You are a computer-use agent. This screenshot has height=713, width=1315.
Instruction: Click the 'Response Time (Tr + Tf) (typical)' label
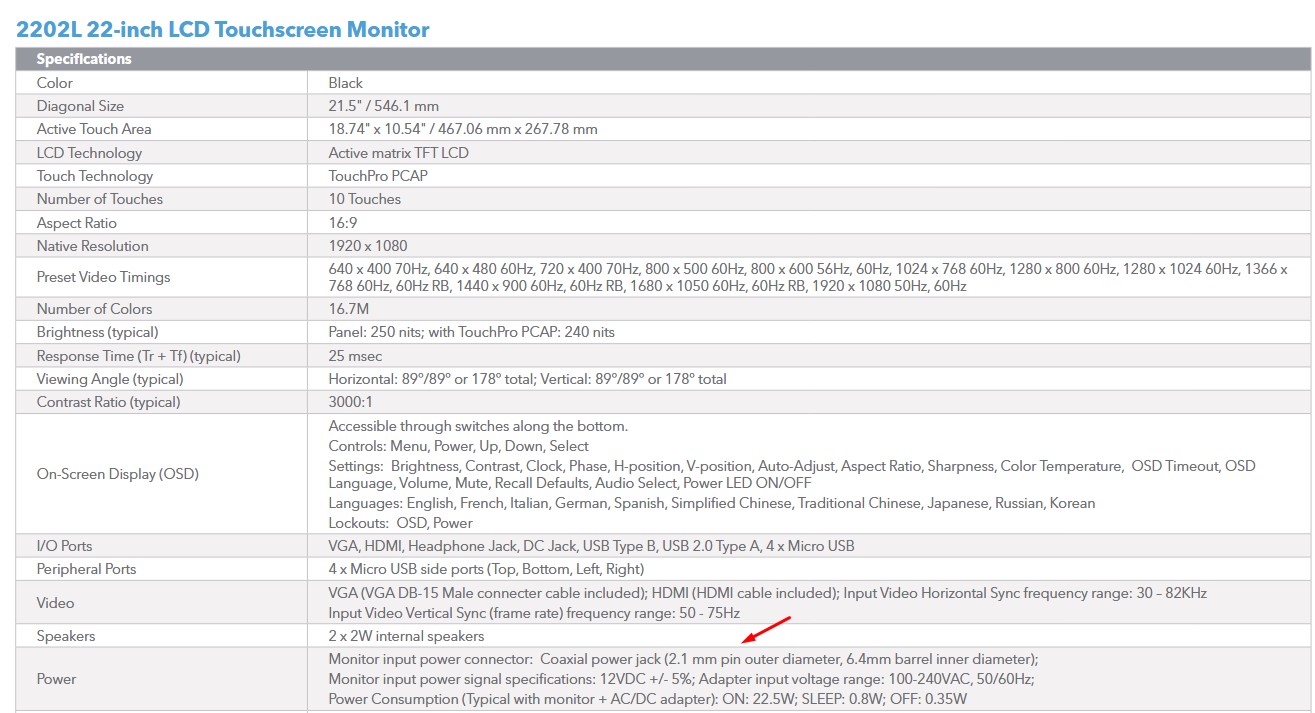[x=139, y=356]
